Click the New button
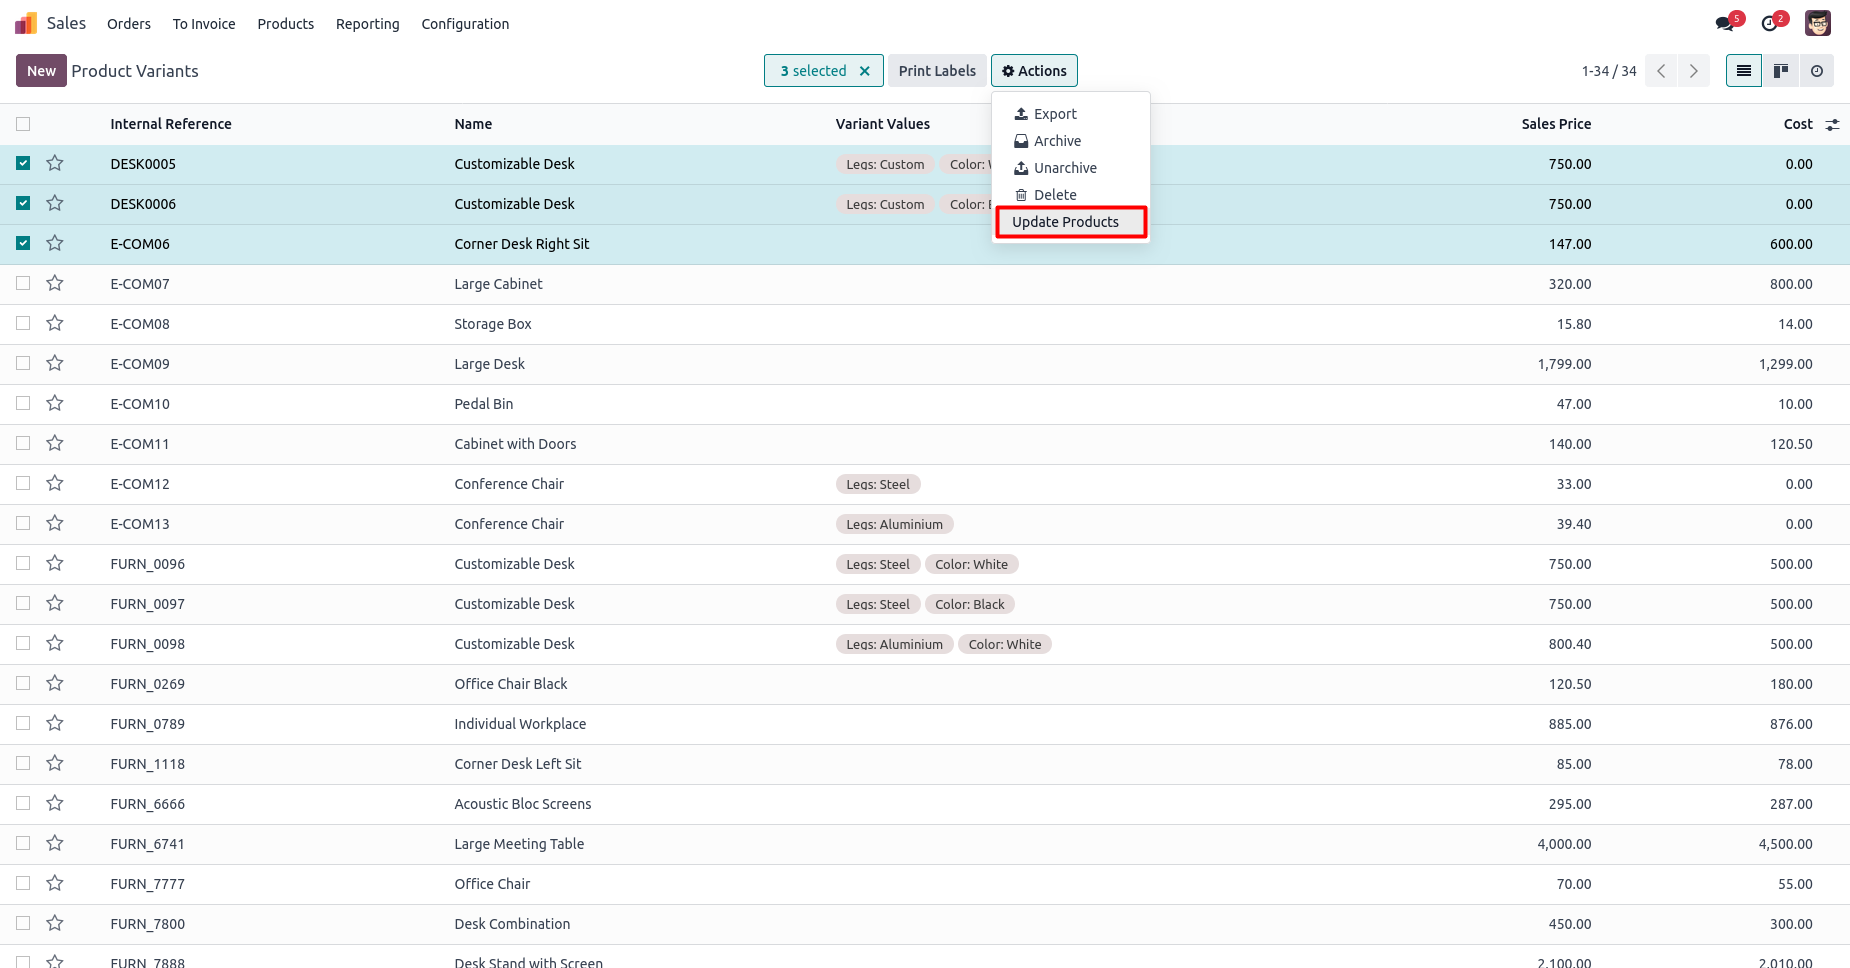Screen dimensions: 1850x968 pyautogui.click(x=41, y=71)
